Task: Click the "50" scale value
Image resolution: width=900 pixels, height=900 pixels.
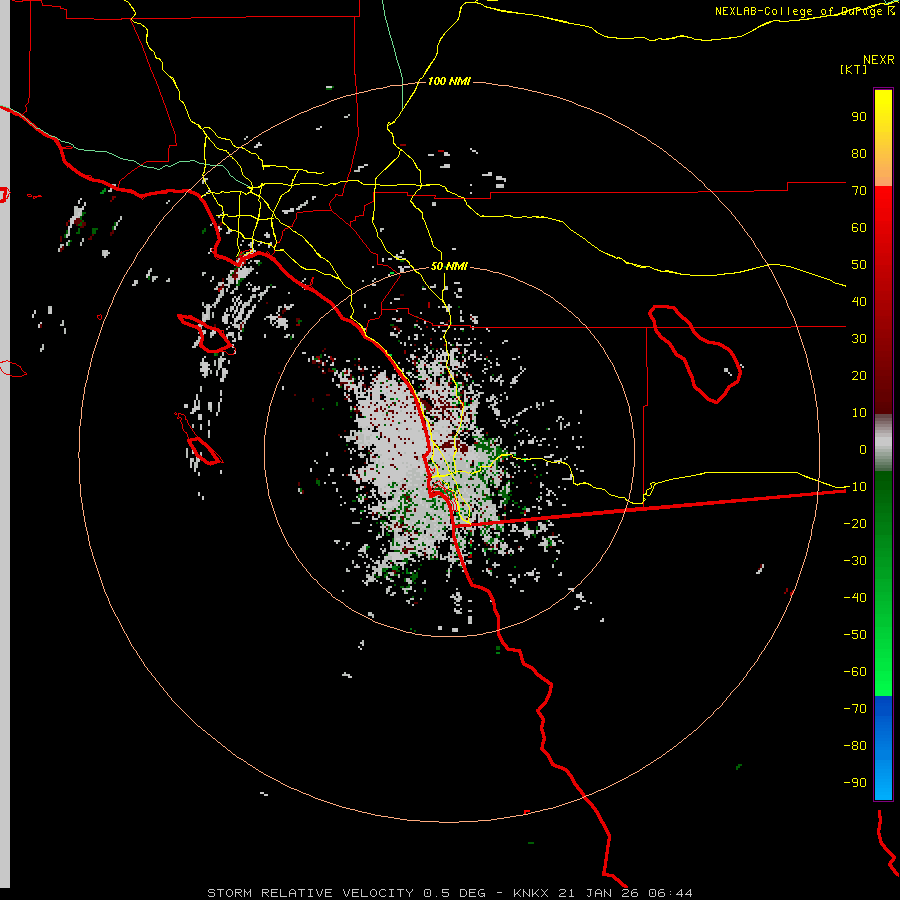Action: click(x=859, y=265)
